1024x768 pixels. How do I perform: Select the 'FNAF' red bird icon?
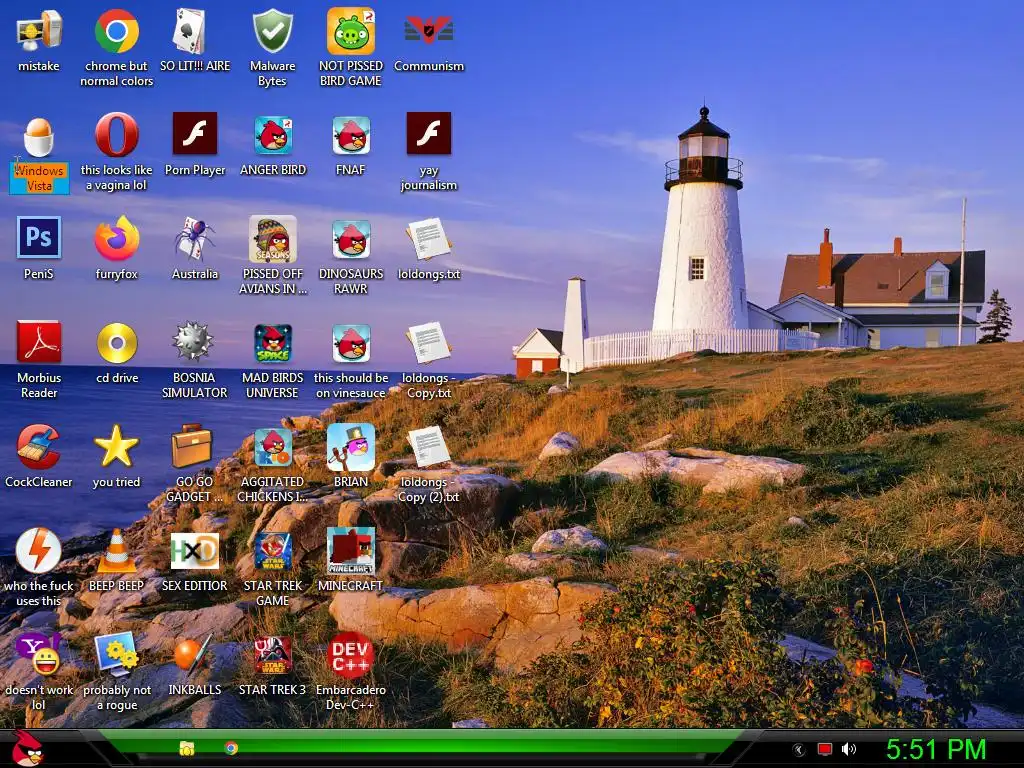click(x=351, y=135)
